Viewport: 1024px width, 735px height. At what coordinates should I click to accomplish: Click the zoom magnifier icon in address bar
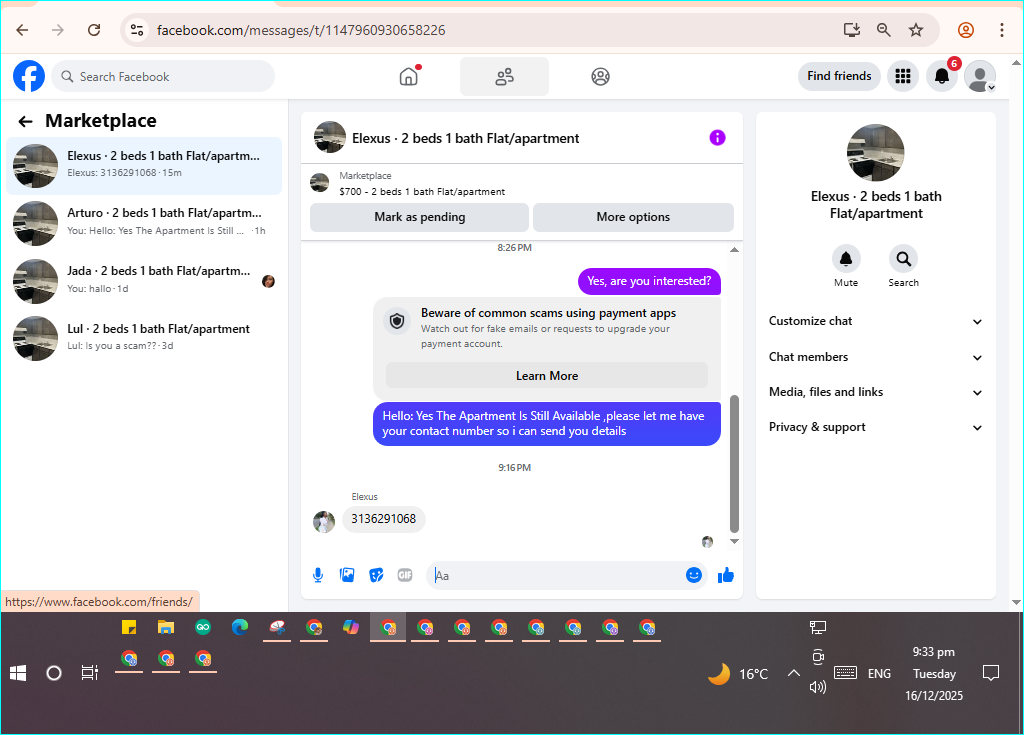(x=884, y=29)
